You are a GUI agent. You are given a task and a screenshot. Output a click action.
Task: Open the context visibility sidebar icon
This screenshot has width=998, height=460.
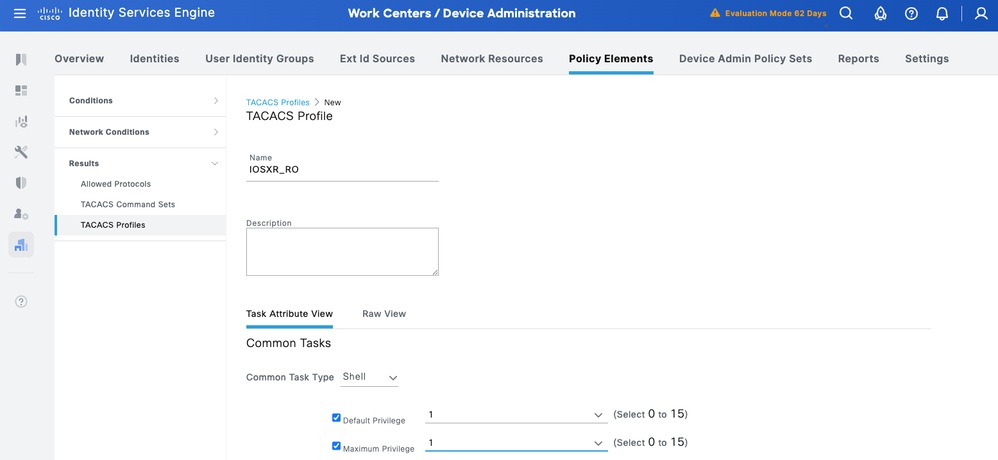click(x=21, y=122)
